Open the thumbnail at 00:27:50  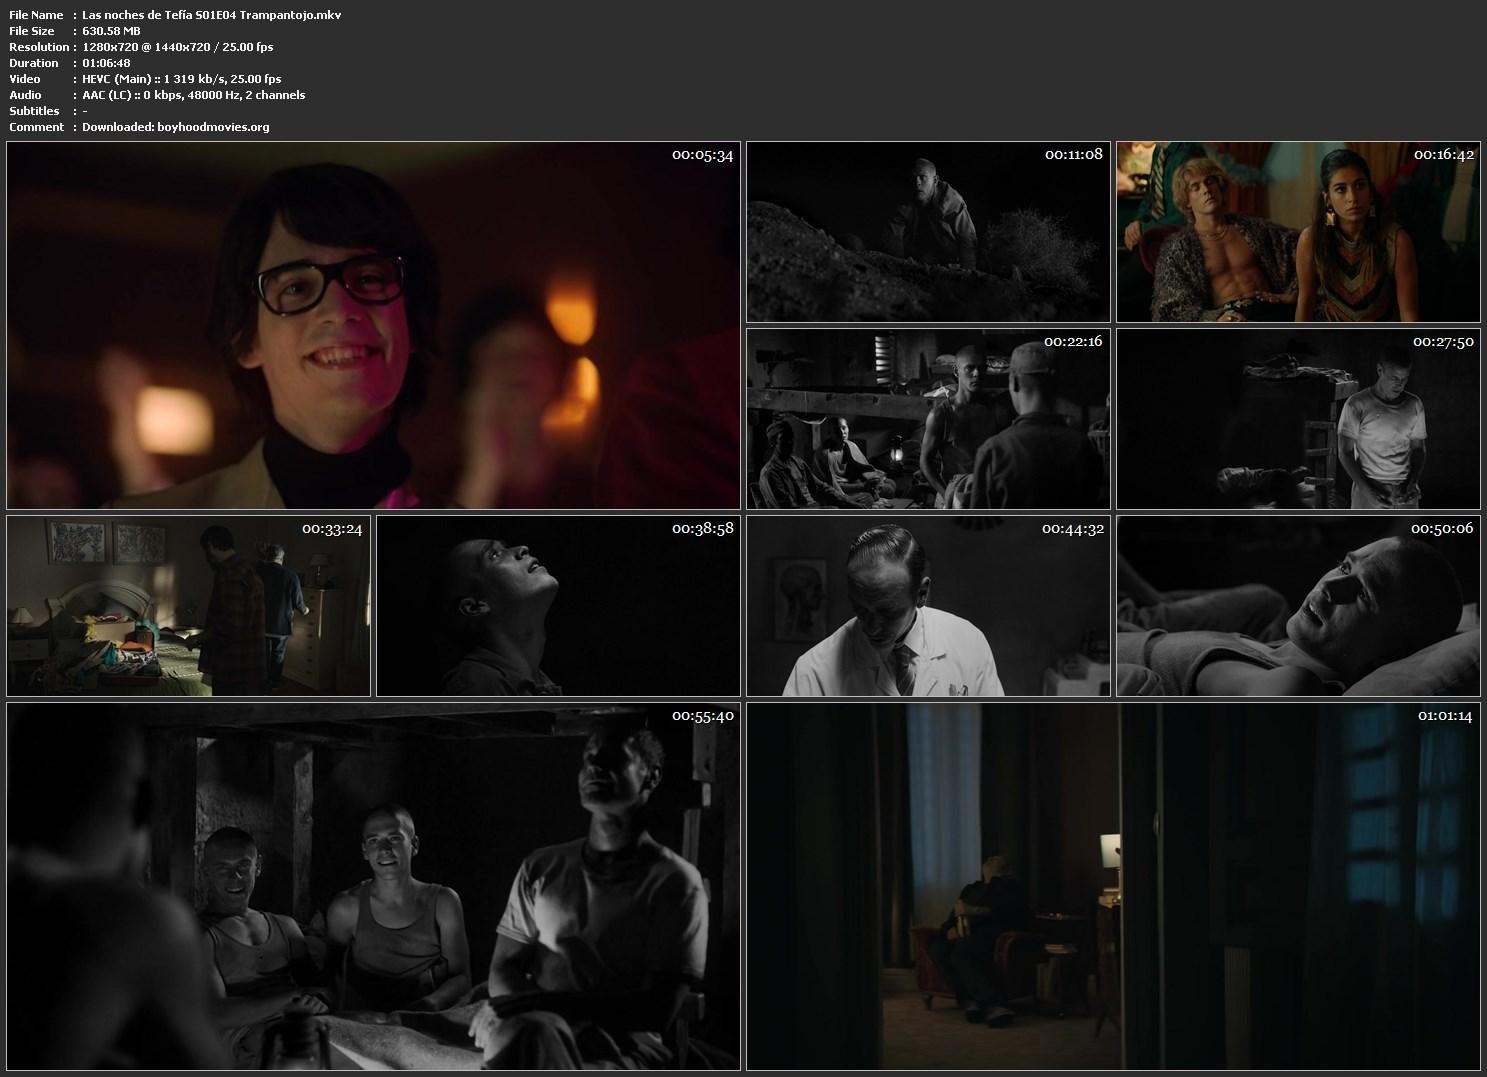[x=1298, y=419]
